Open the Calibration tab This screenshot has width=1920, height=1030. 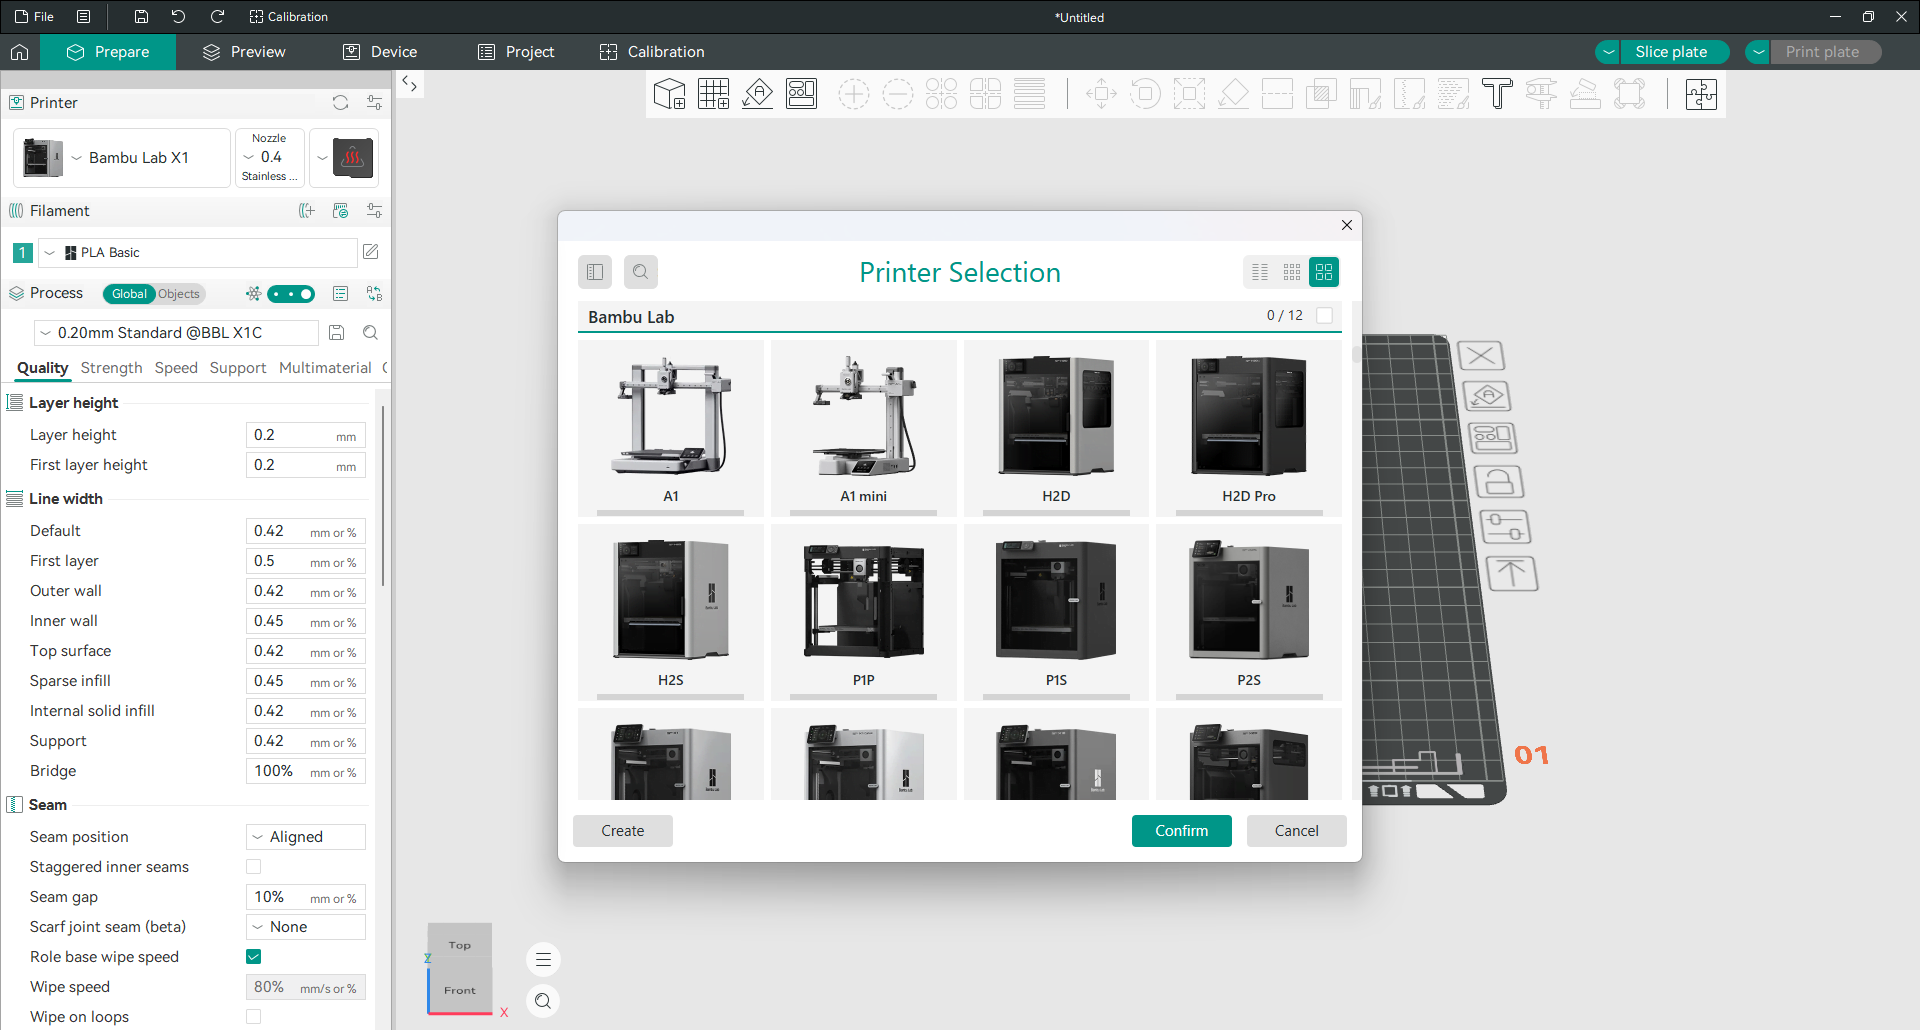[x=652, y=52]
